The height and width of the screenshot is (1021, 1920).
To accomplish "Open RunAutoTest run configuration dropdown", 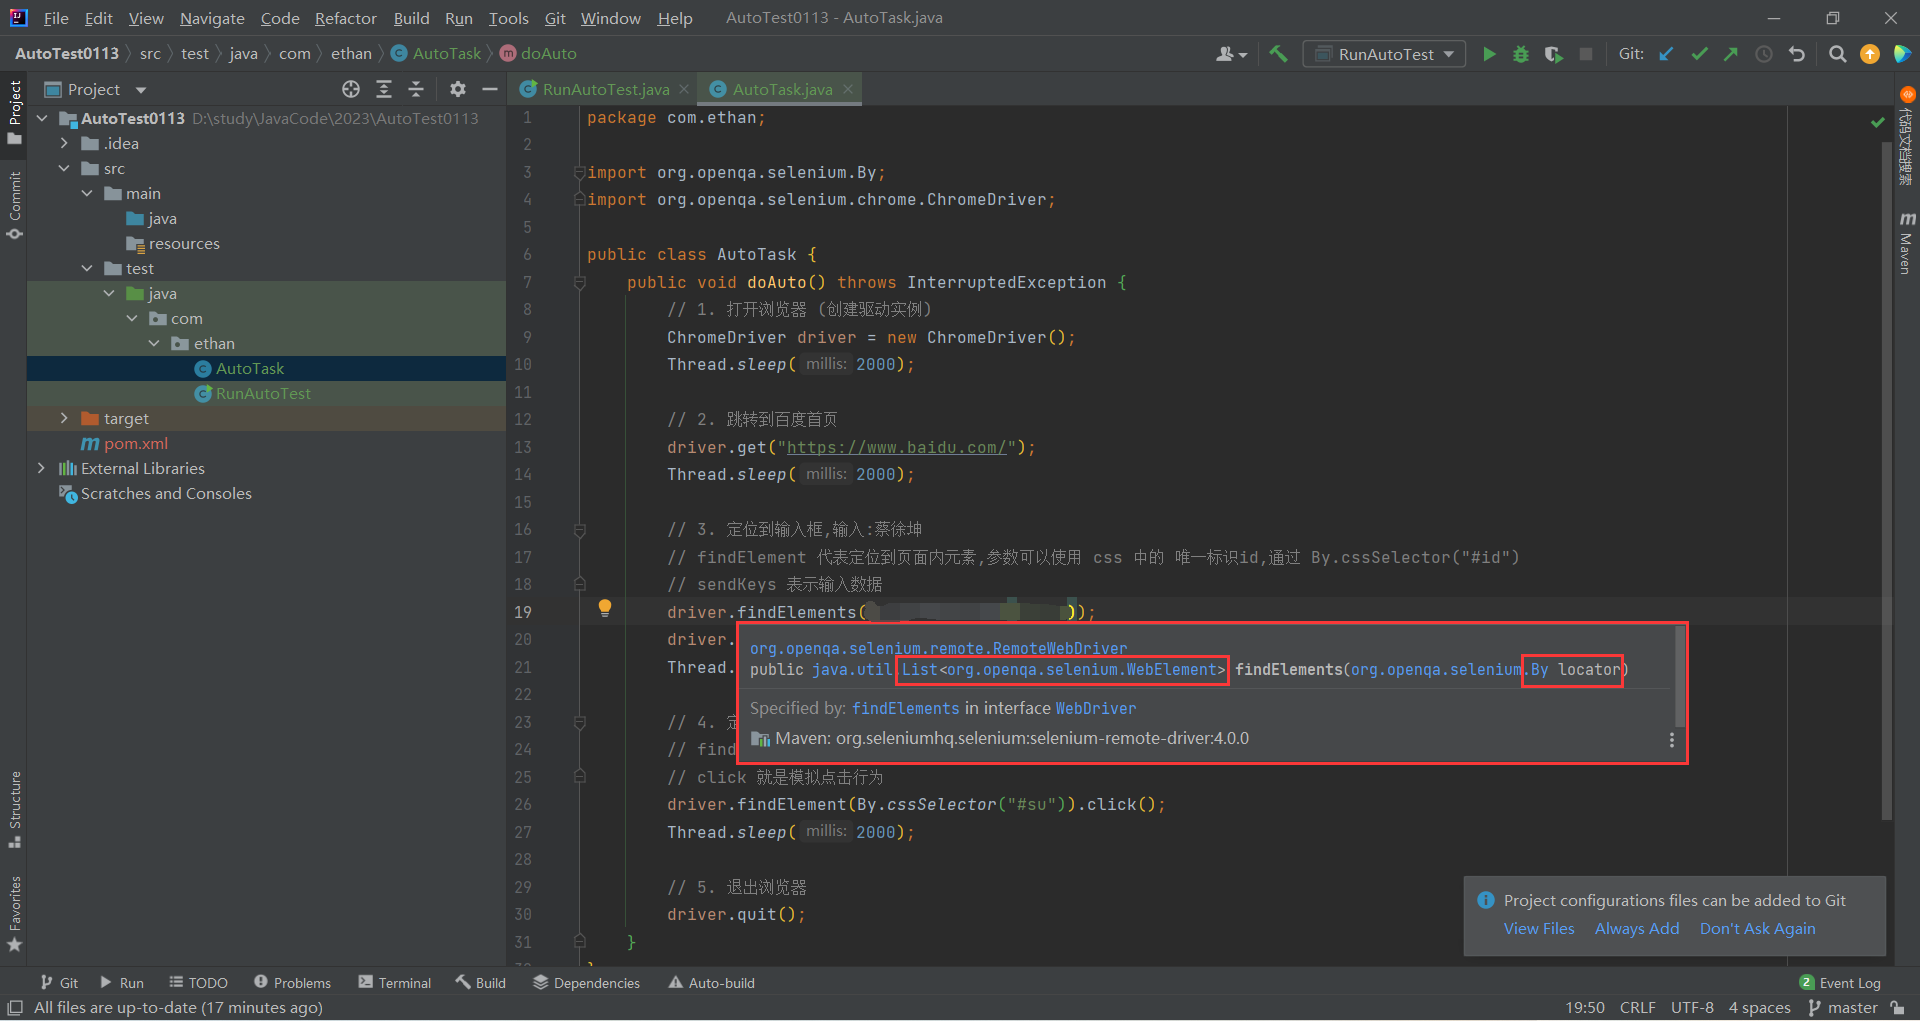I will point(1385,54).
